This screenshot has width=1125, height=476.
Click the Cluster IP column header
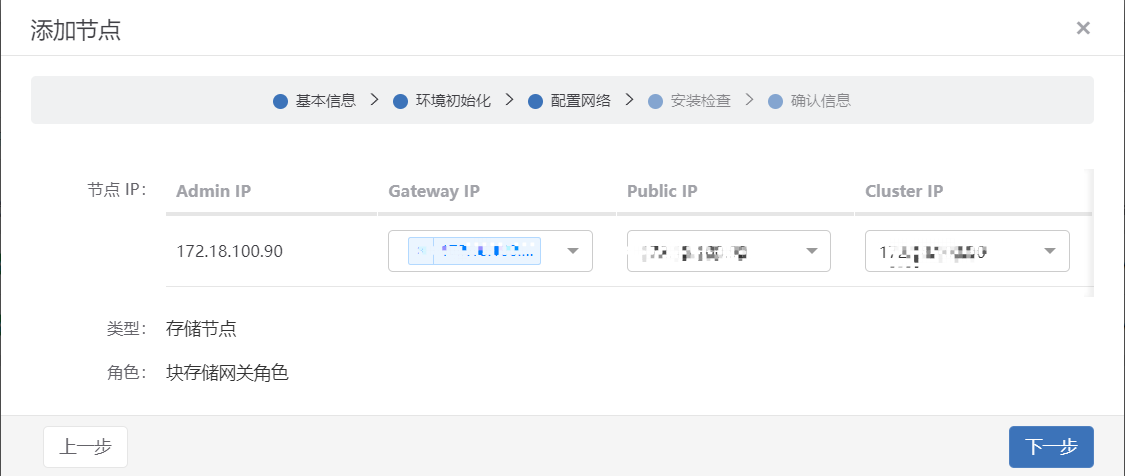point(904,191)
